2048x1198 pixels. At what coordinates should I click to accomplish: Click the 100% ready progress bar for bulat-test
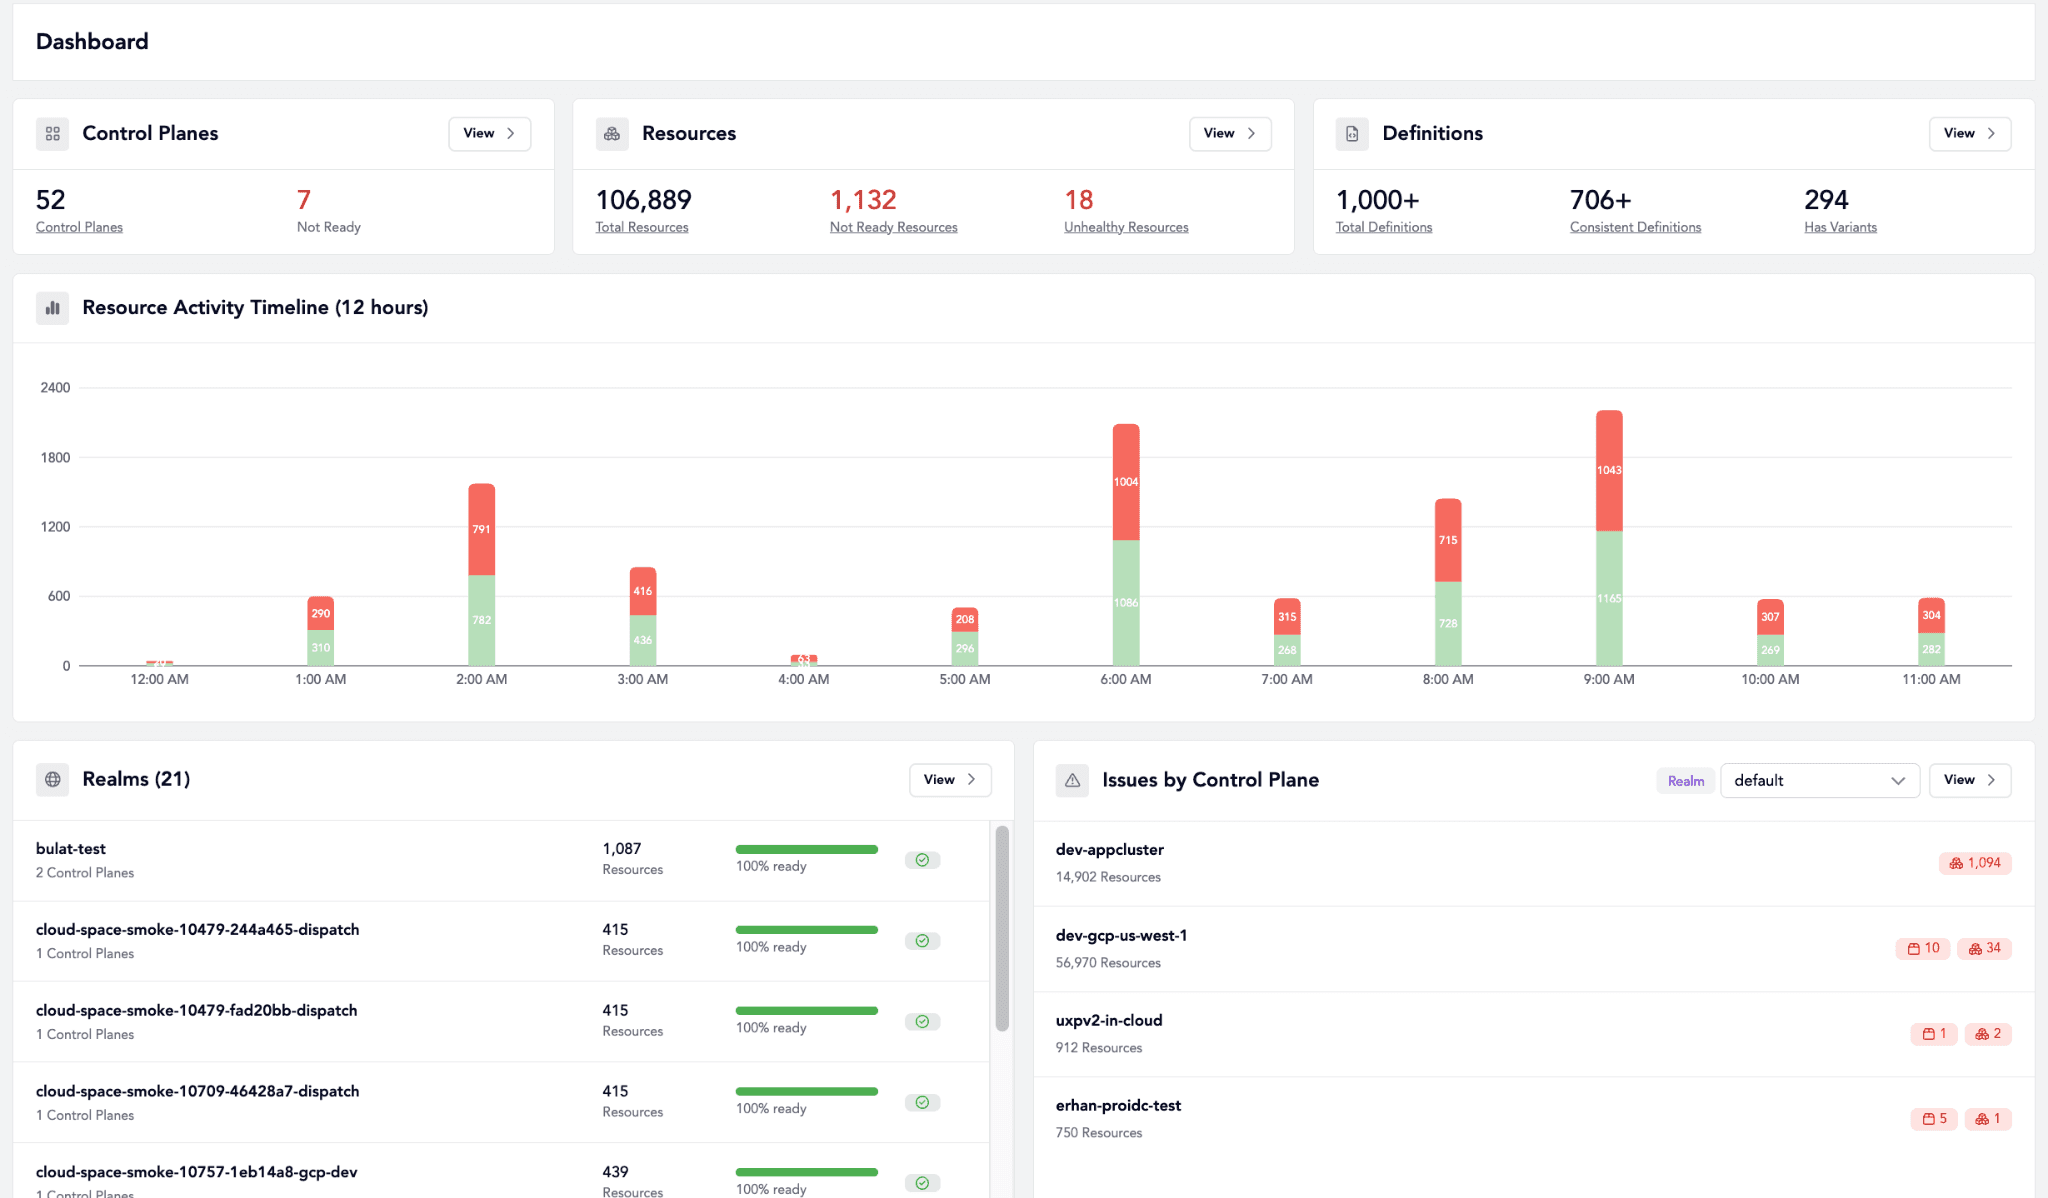point(807,850)
